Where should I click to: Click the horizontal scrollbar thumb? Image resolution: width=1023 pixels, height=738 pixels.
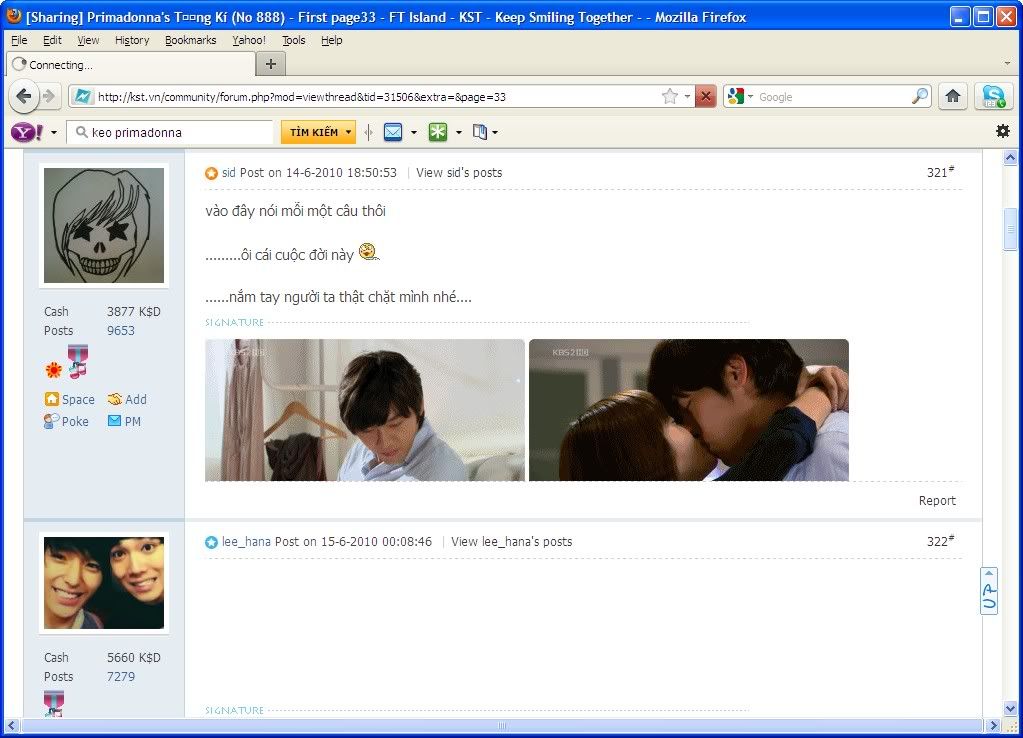[502, 725]
